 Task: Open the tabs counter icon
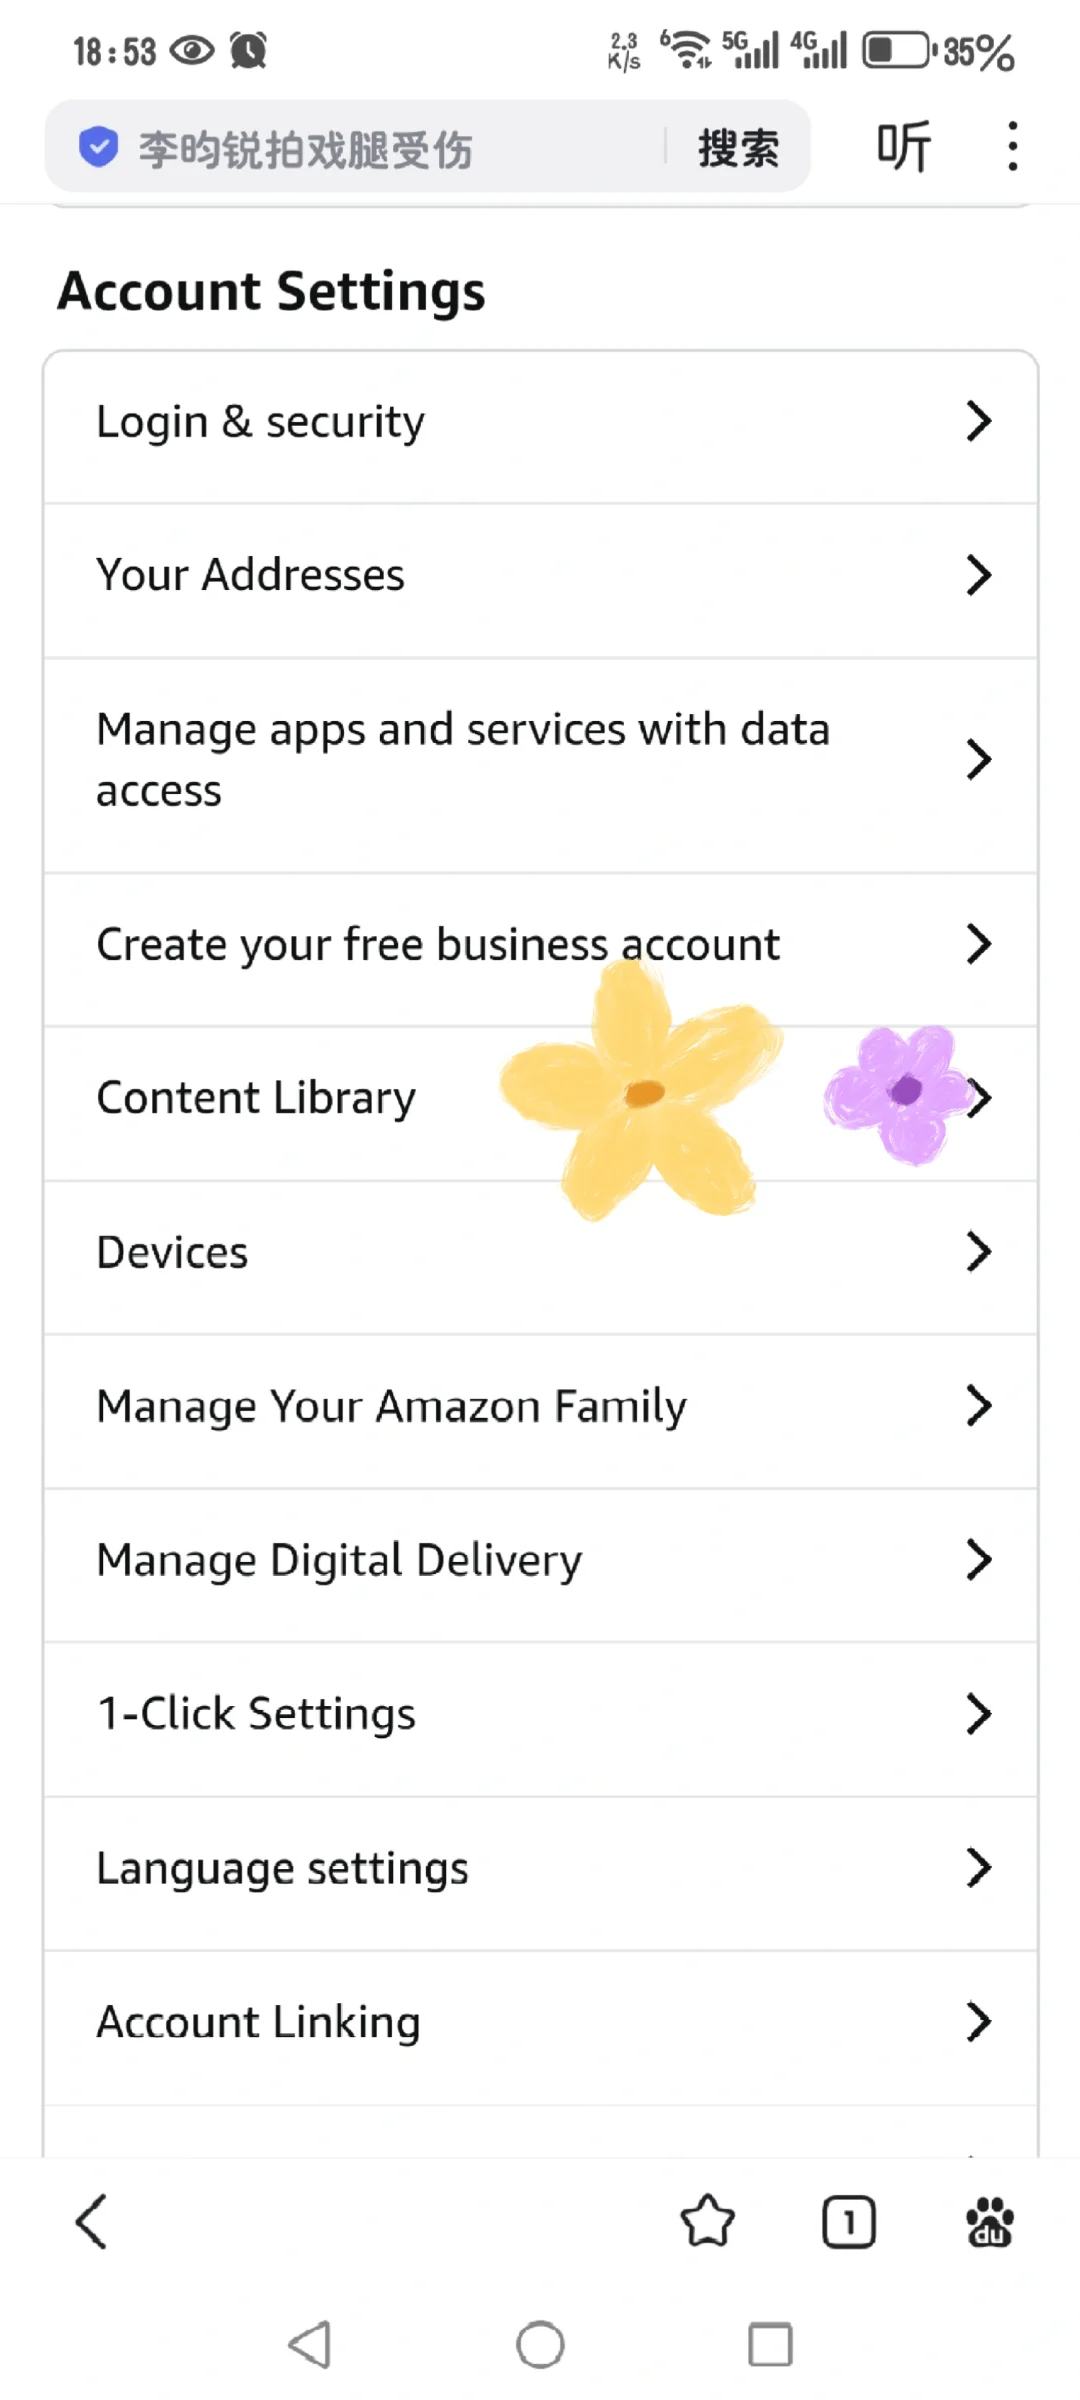pos(848,2222)
